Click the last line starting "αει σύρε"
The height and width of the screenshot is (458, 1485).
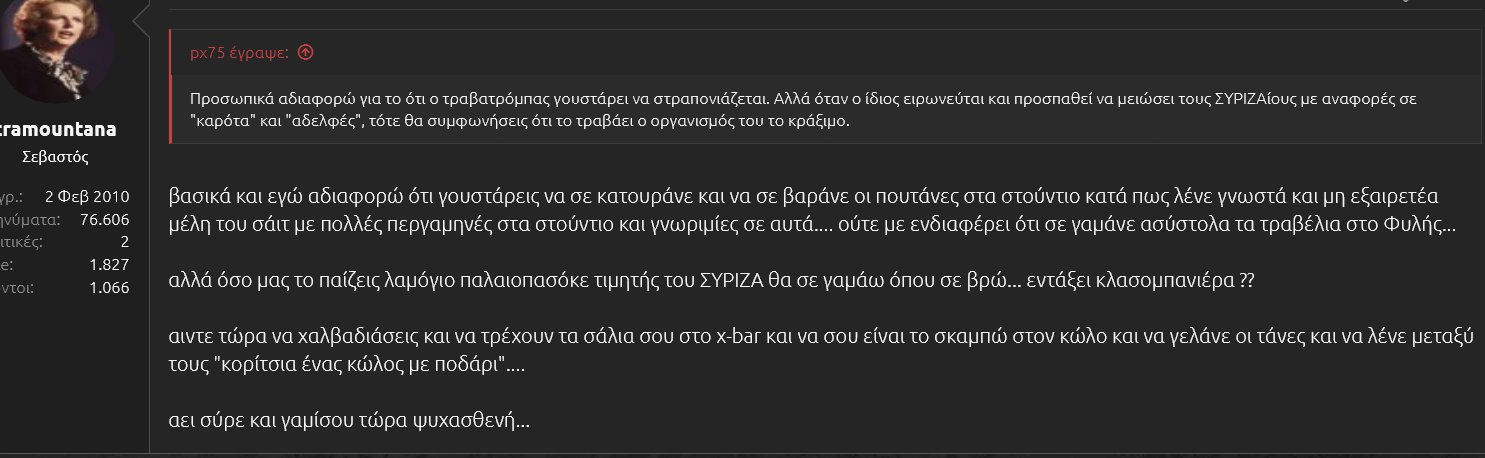(x=350, y=420)
